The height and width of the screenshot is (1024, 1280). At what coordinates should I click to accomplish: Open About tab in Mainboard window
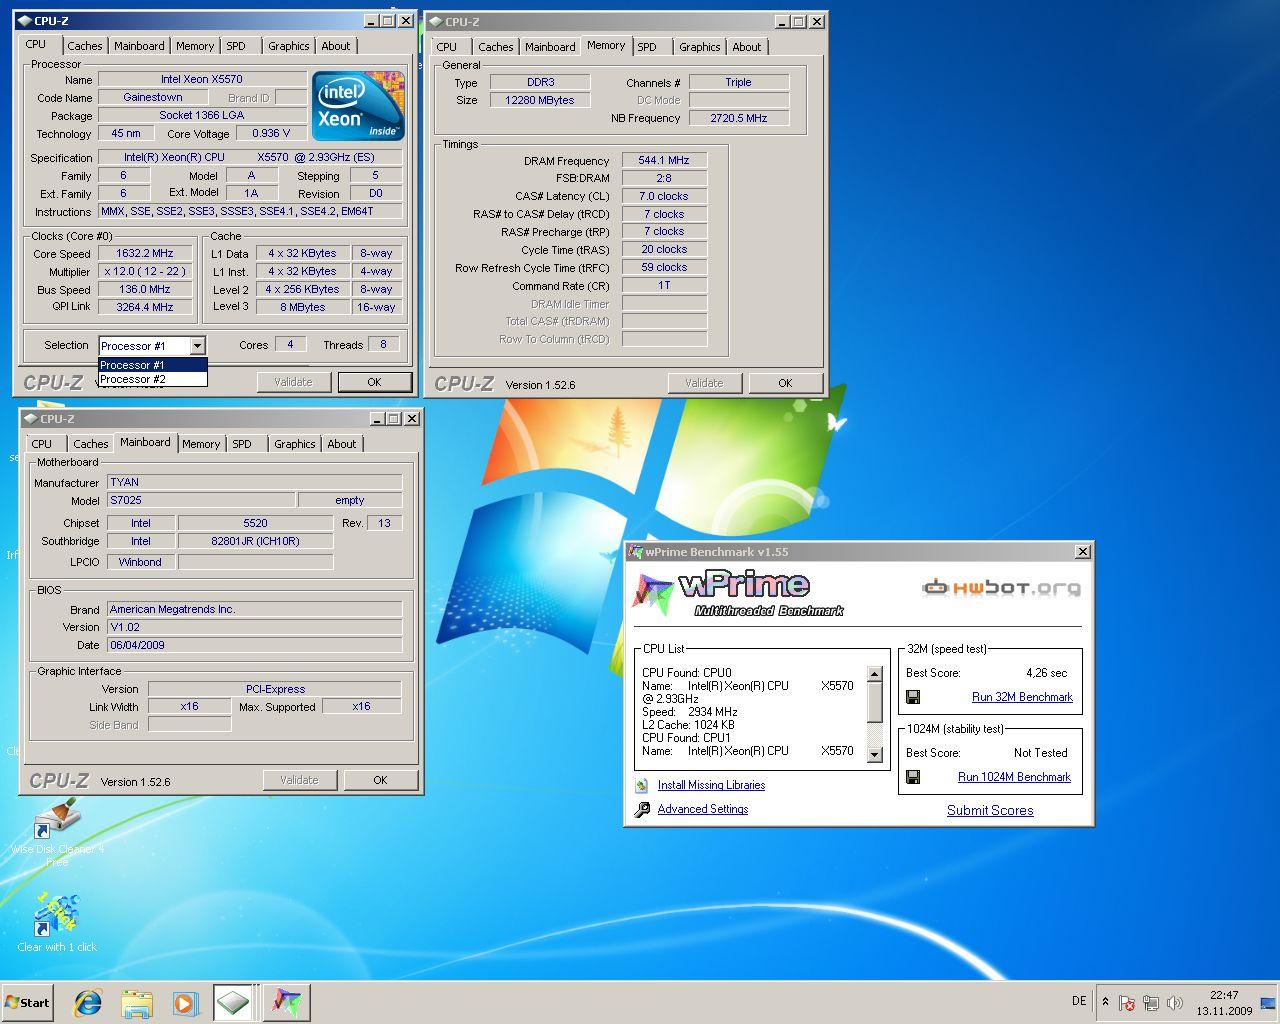[x=342, y=444]
